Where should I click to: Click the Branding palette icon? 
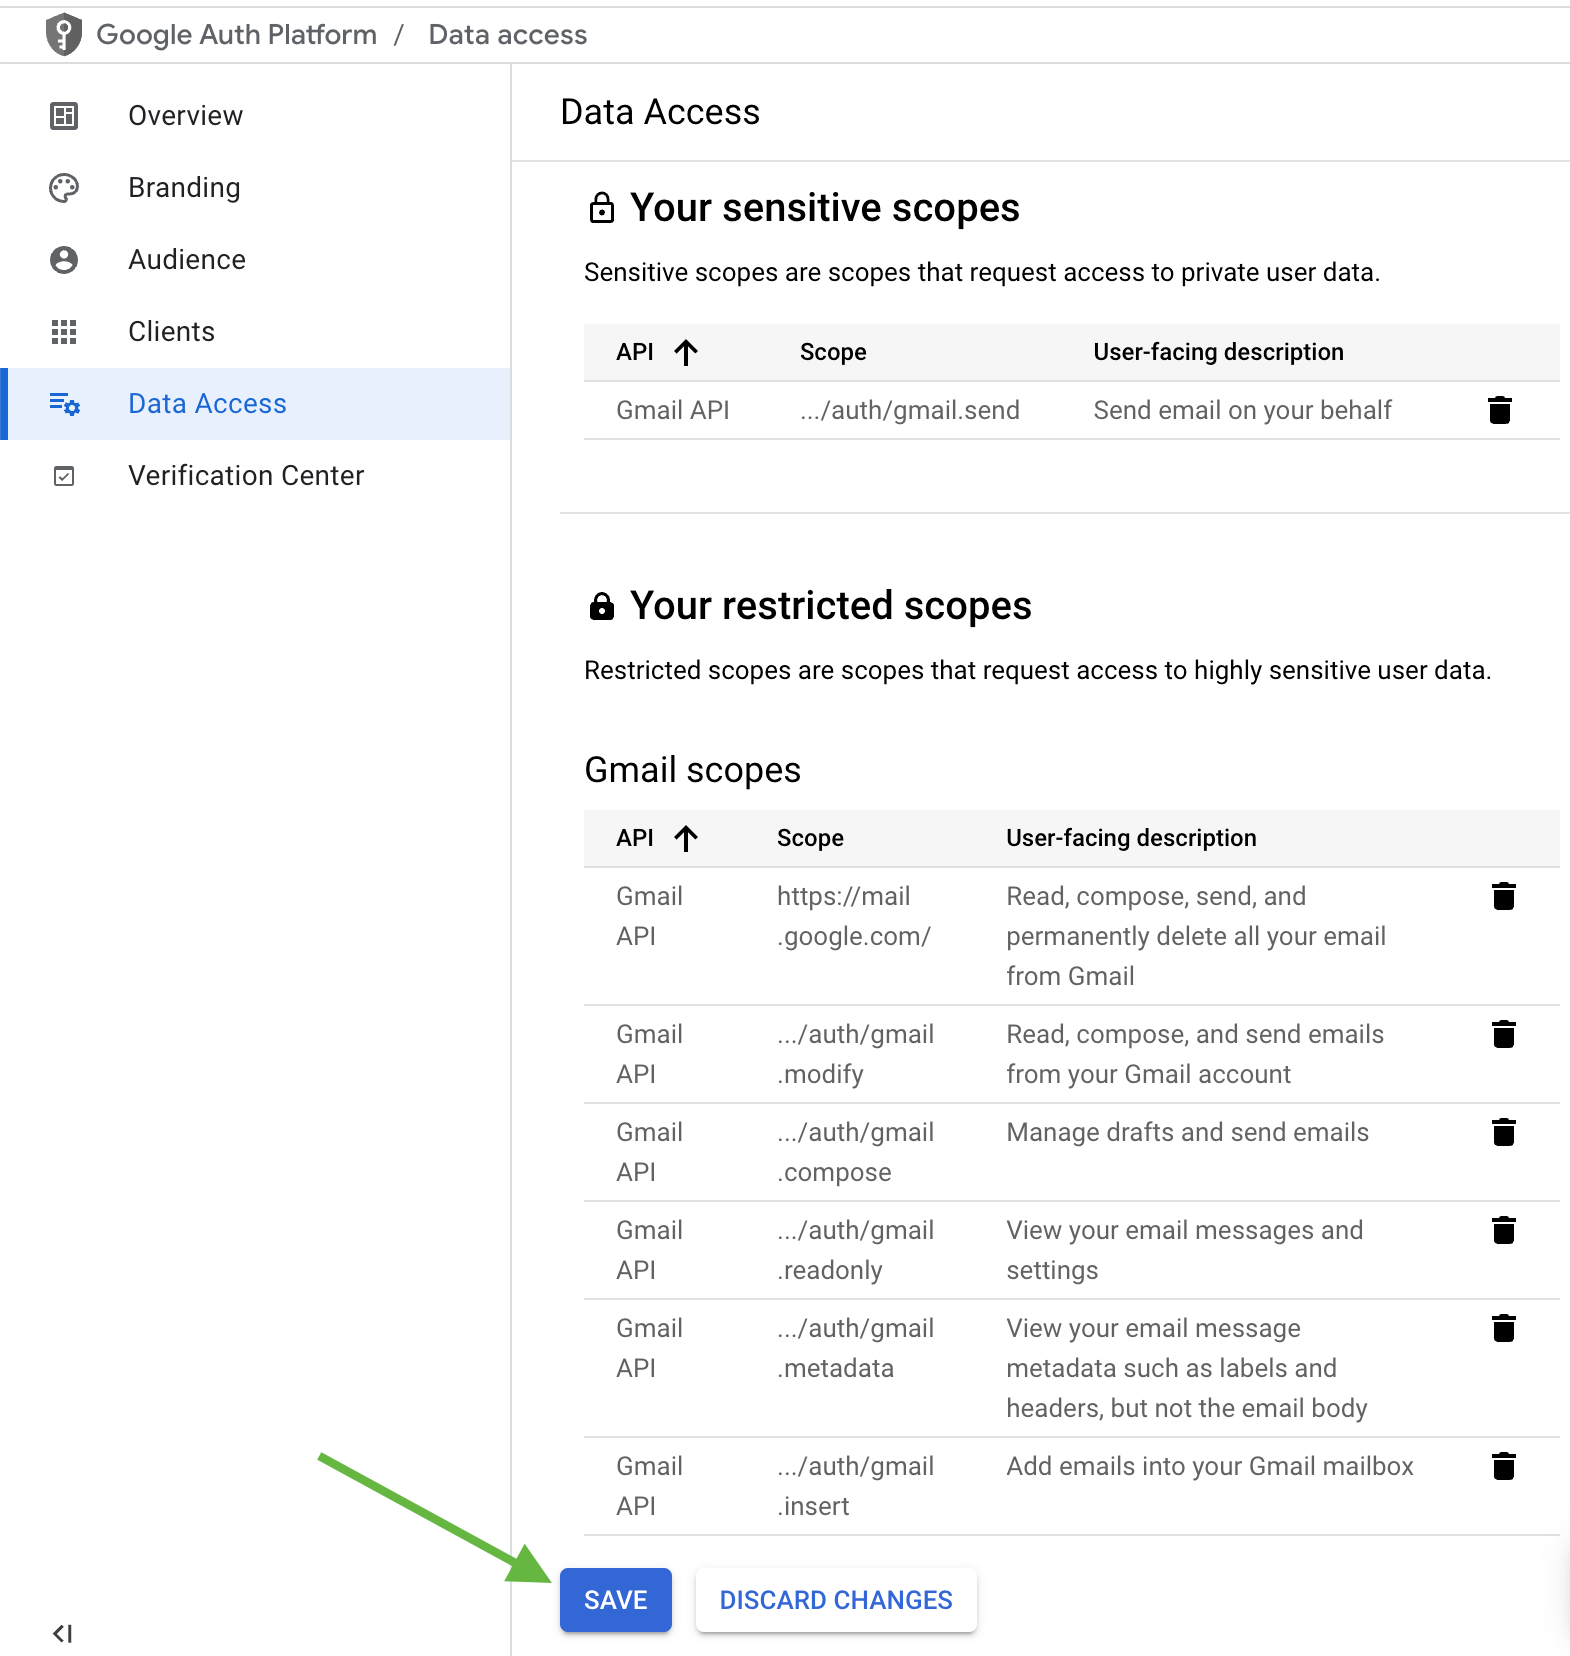coord(64,188)
